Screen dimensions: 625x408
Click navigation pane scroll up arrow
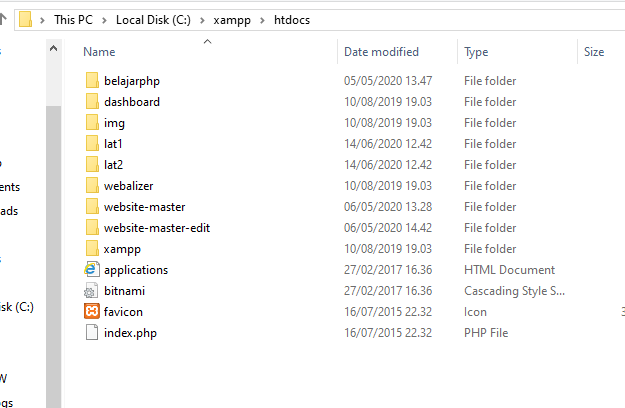pos(53,49)
